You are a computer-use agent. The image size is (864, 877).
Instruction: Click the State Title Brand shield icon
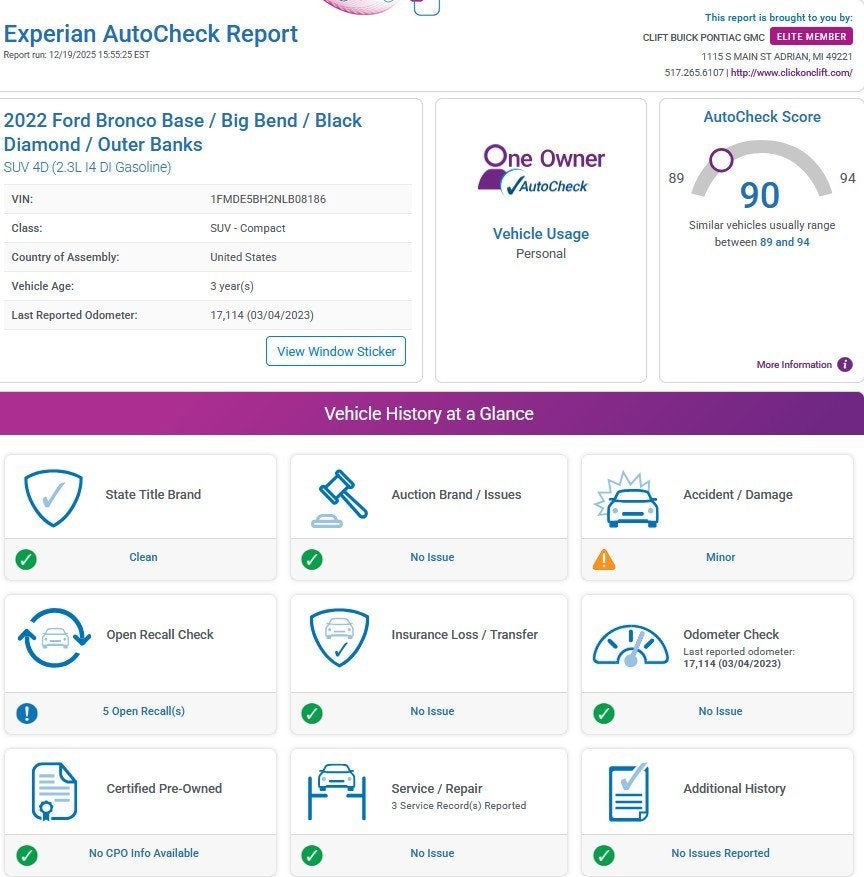pyautogui.click(x=53, y=497)
